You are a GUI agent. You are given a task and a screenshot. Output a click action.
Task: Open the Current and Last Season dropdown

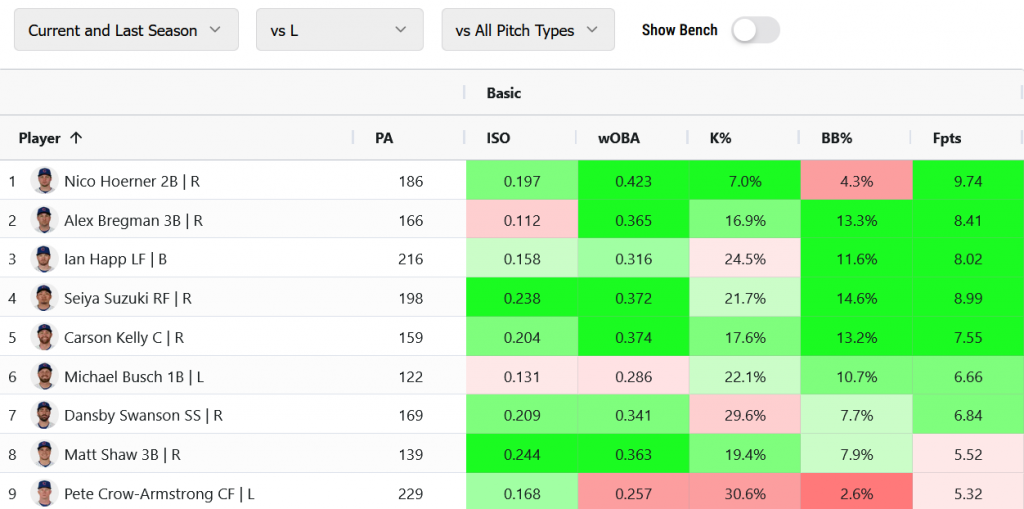click(x=126, y=30)
